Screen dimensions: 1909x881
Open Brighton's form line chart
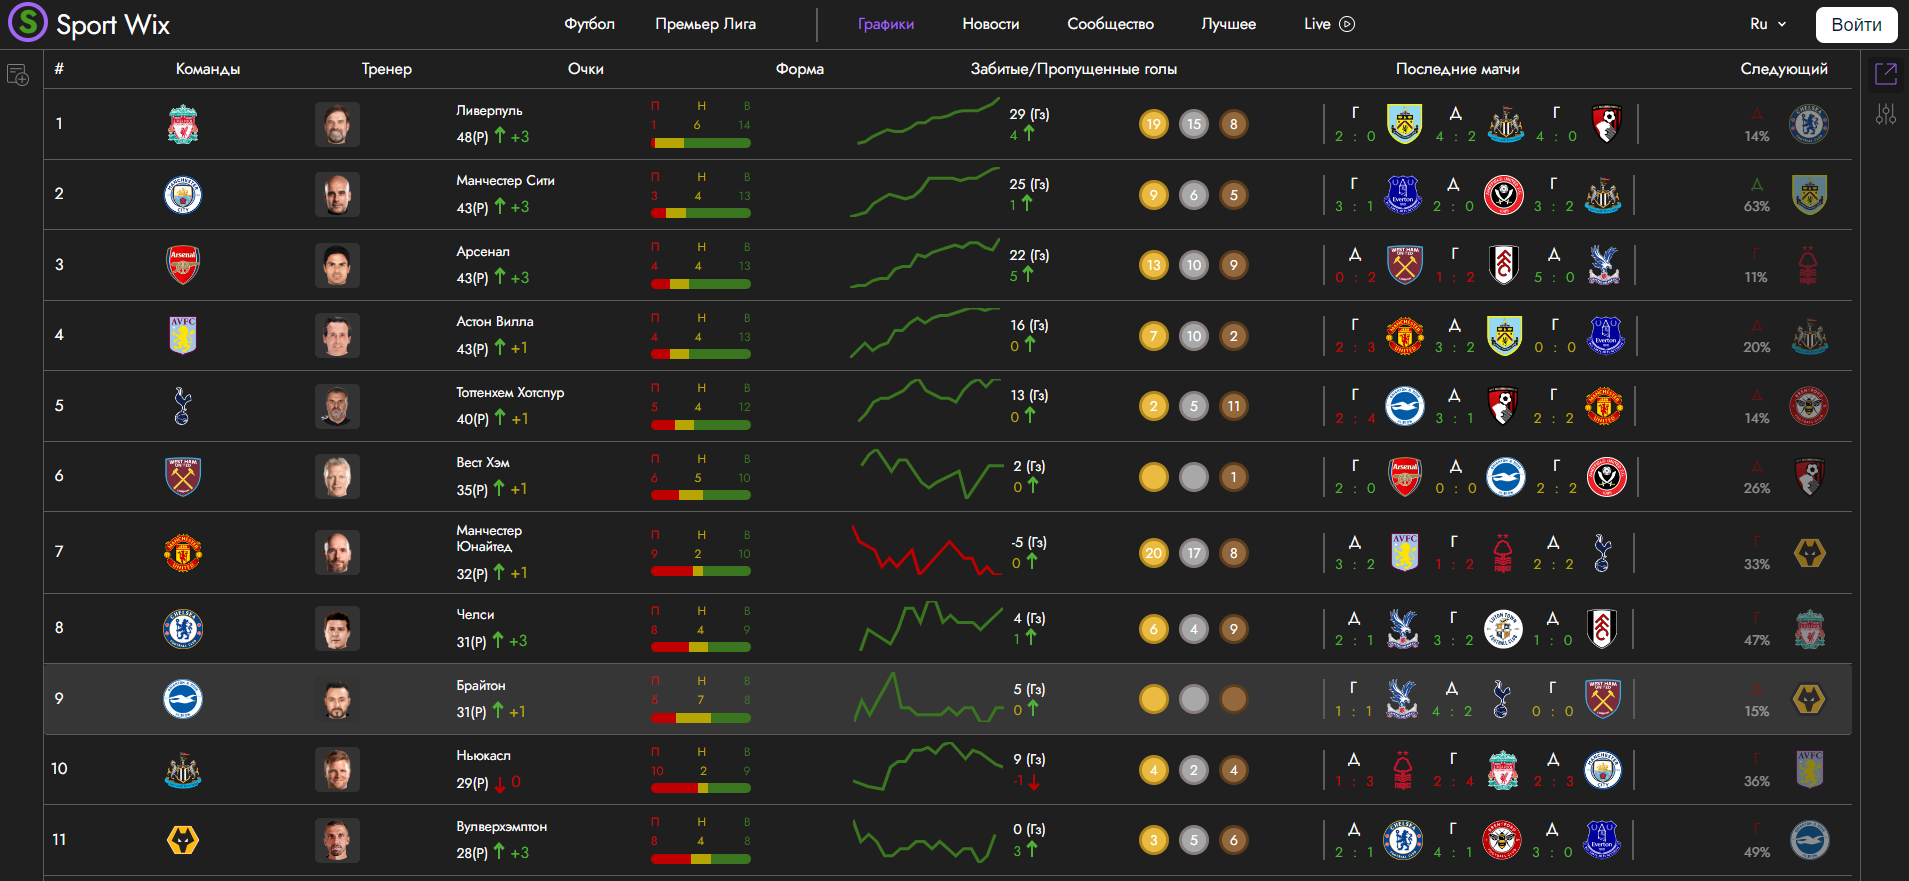[928, 697]
